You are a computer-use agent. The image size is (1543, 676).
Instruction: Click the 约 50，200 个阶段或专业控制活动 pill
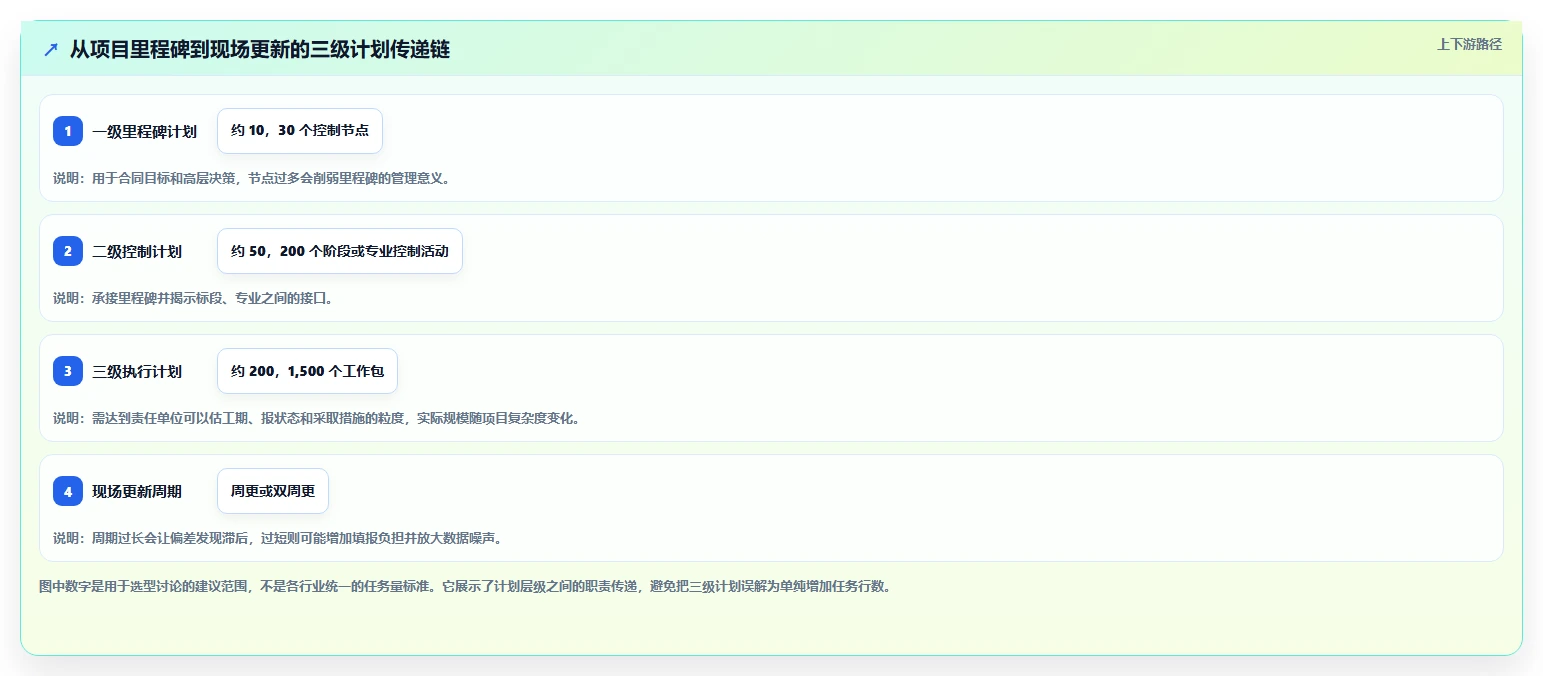pyautogui.click(x=340, y=251)
